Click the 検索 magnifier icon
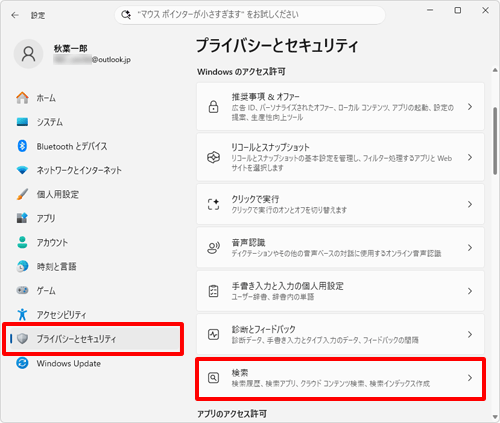Screen dimensions: 500x423 pyautogui.click(x=213, y=378)
